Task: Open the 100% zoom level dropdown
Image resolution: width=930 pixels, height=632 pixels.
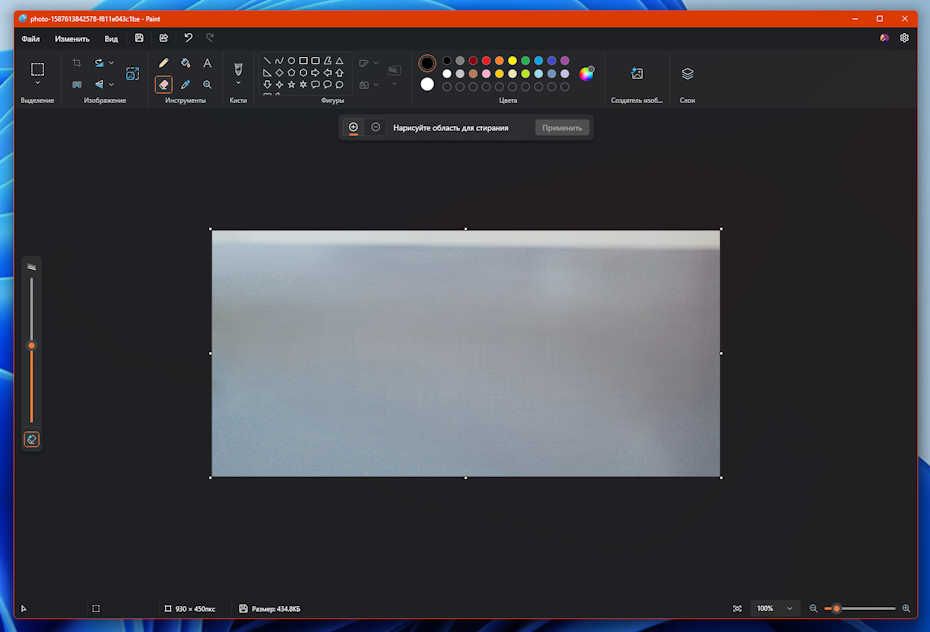Action: click(774, 608)
